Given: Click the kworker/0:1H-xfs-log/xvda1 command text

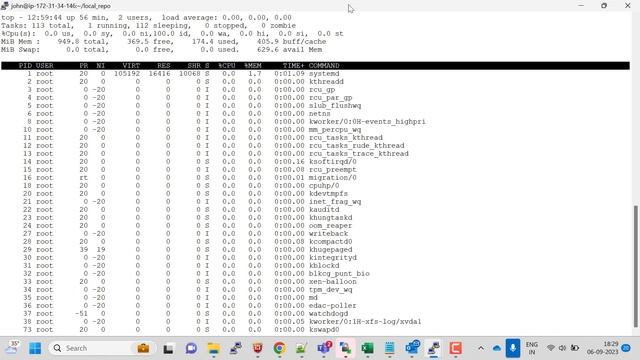Looking at the screenshot, I should [365, 322].
